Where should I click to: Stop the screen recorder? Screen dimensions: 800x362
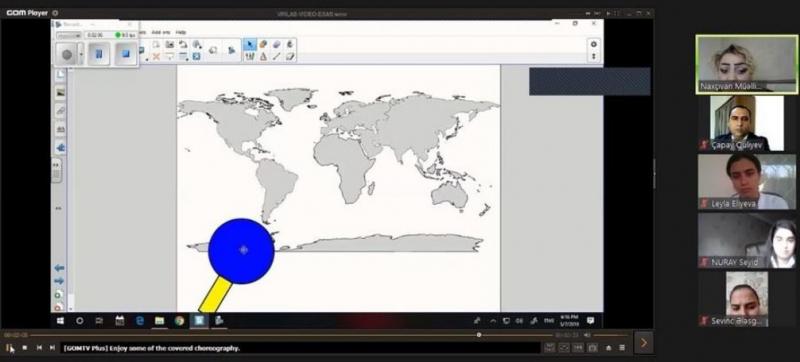pyautogui.click(x=126, y=54)
